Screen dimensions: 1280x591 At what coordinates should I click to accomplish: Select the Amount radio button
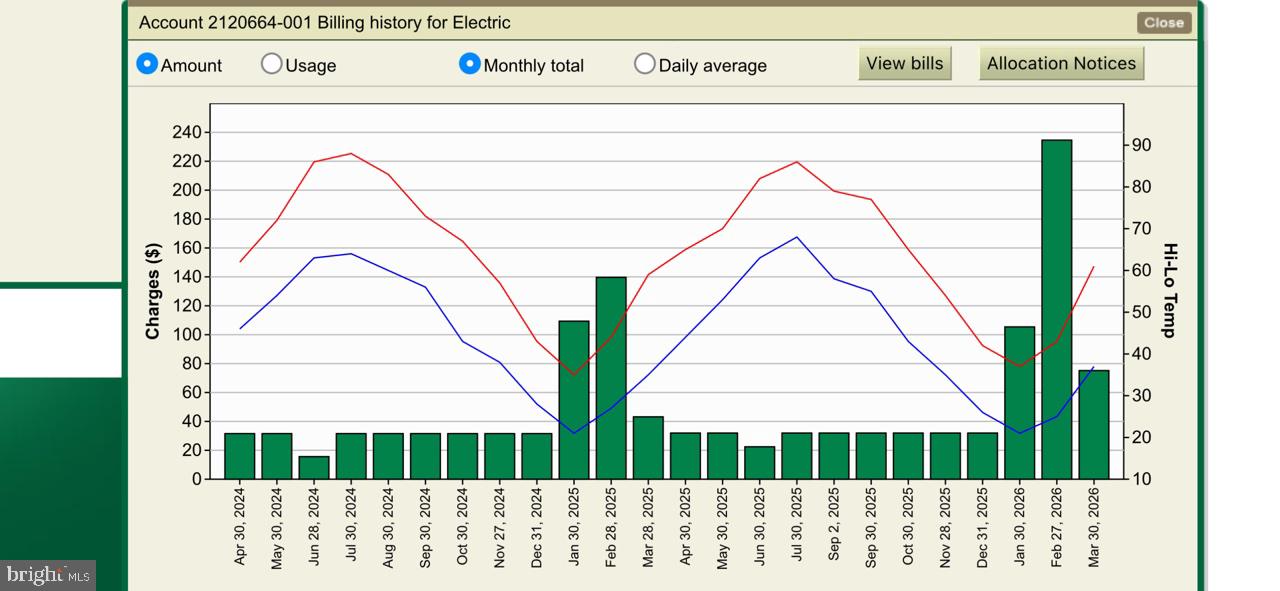coord(147,64)
